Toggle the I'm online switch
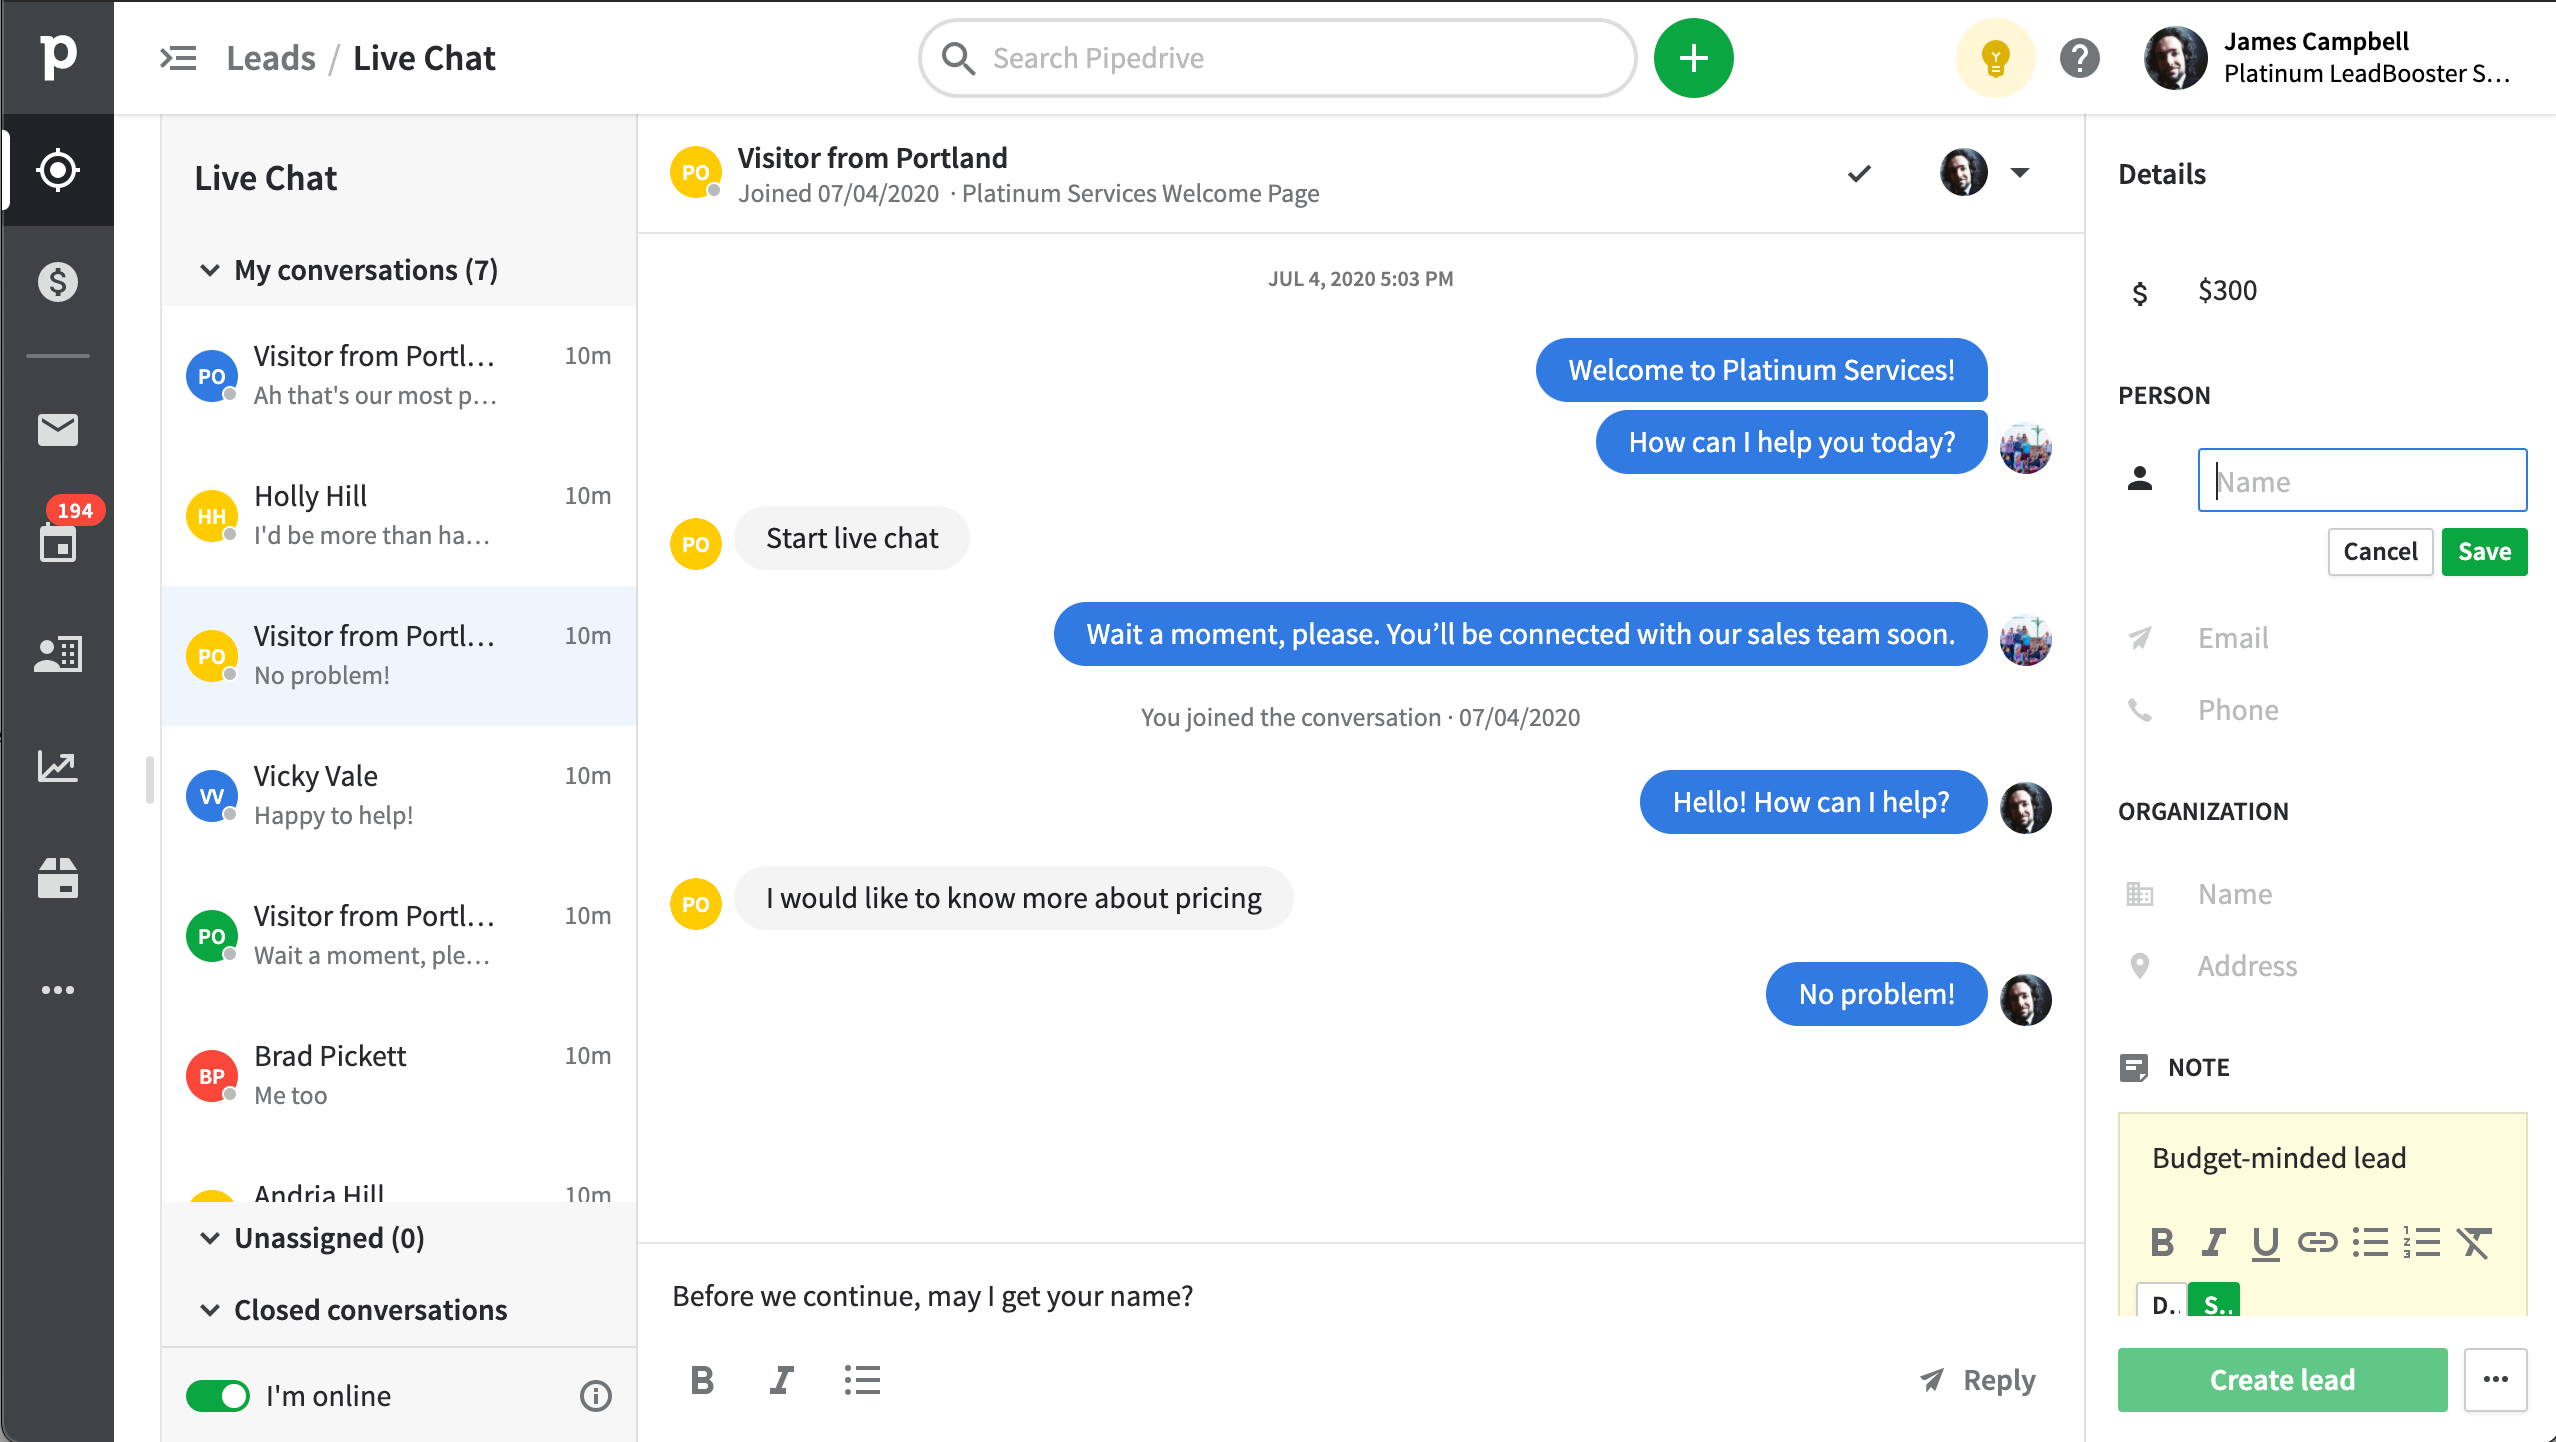Screen dimensions: 2556x1442 click(218, 1396)
